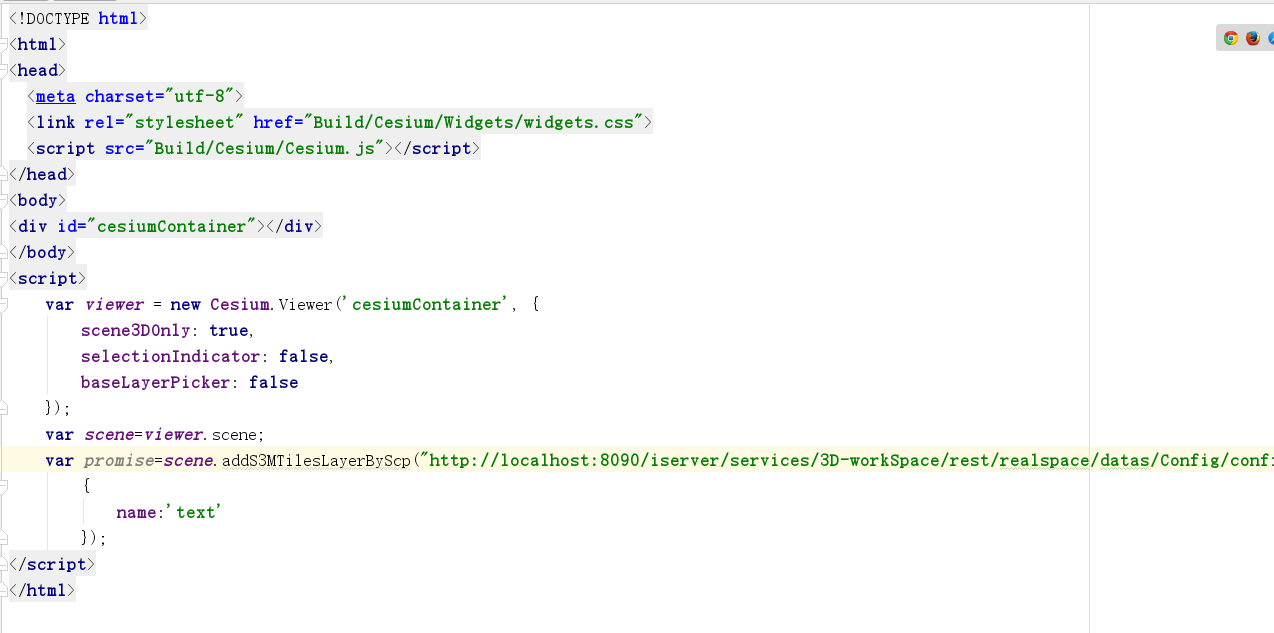Viewport: 1274px width, 633px height.
Task: Click the 'text' name string value
Action: pos(198,512)
